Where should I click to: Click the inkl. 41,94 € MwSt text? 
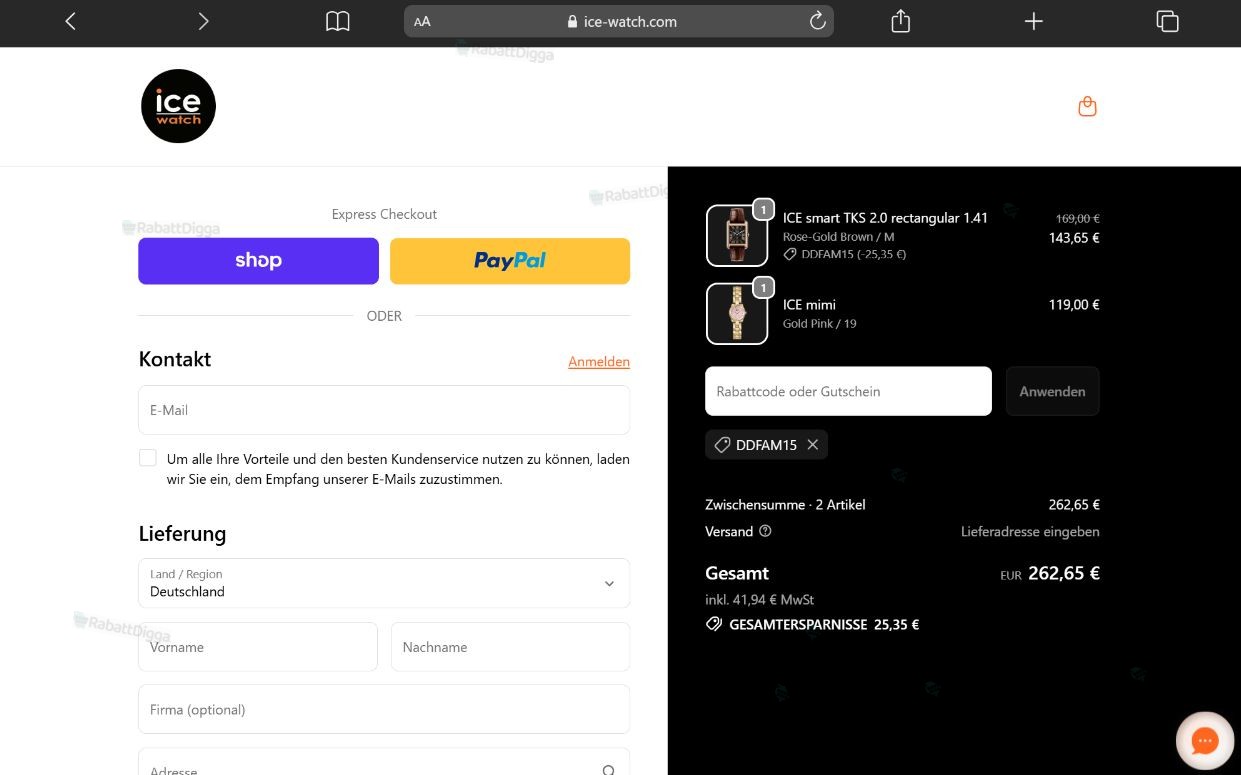coord(760,599)
